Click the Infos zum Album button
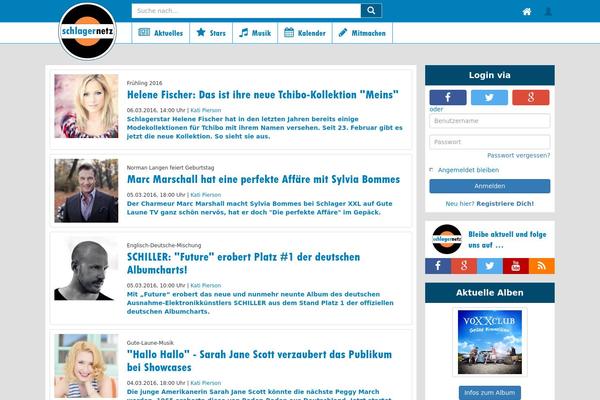 (x=489, y=393)
